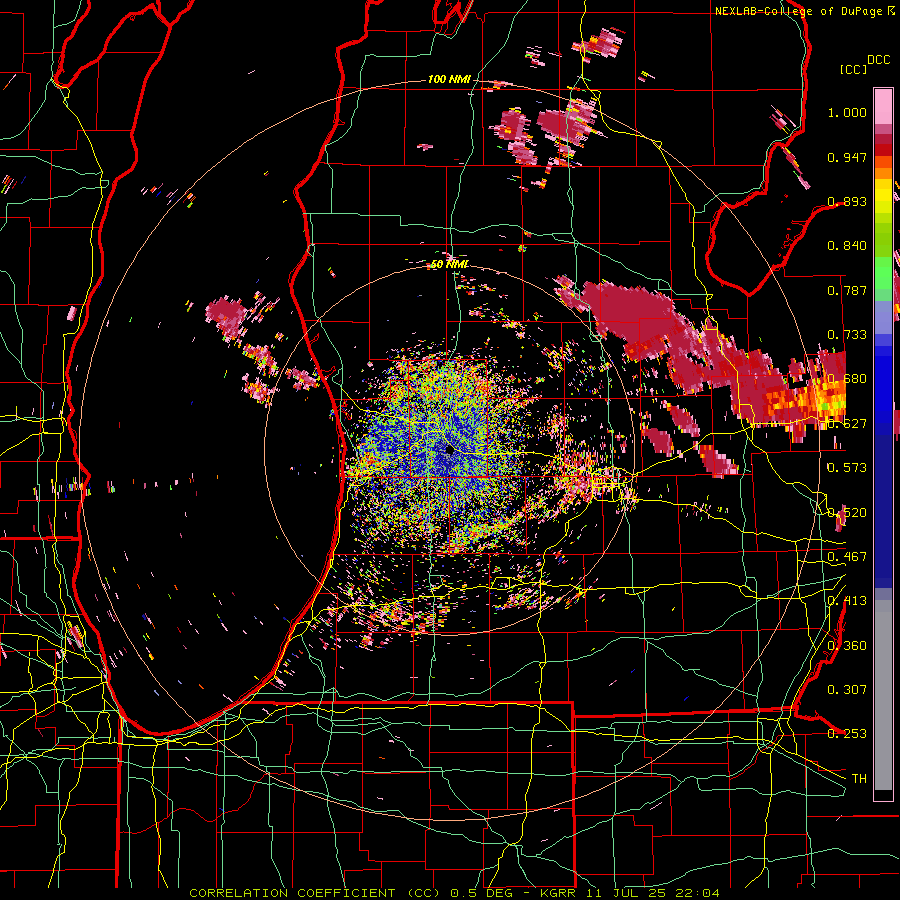Select the 1.000 scale value

coord(847,112)
